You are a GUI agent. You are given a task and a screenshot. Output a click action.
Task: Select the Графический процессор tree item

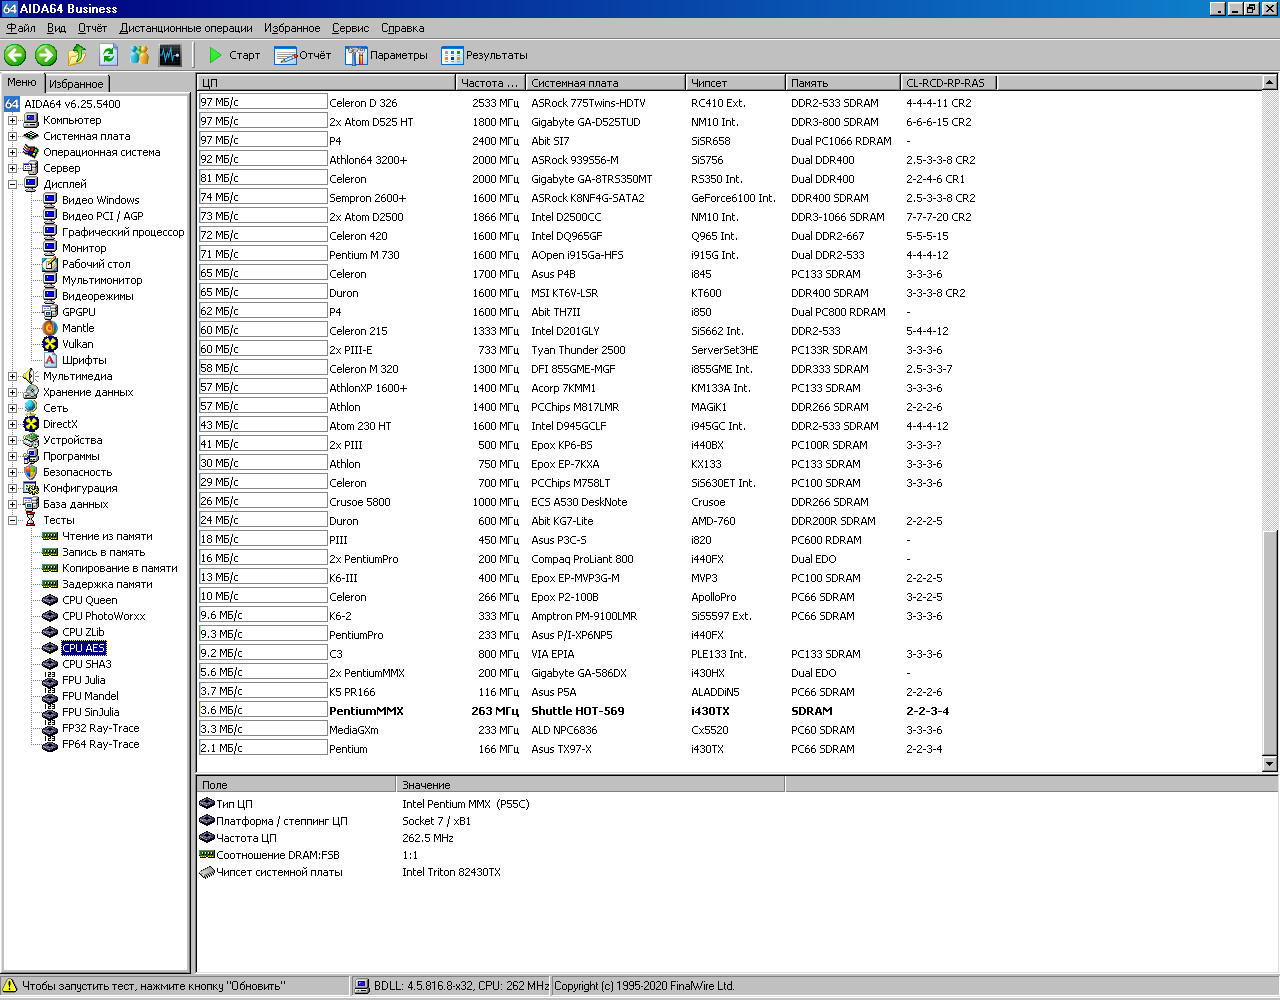coord(123,232)
